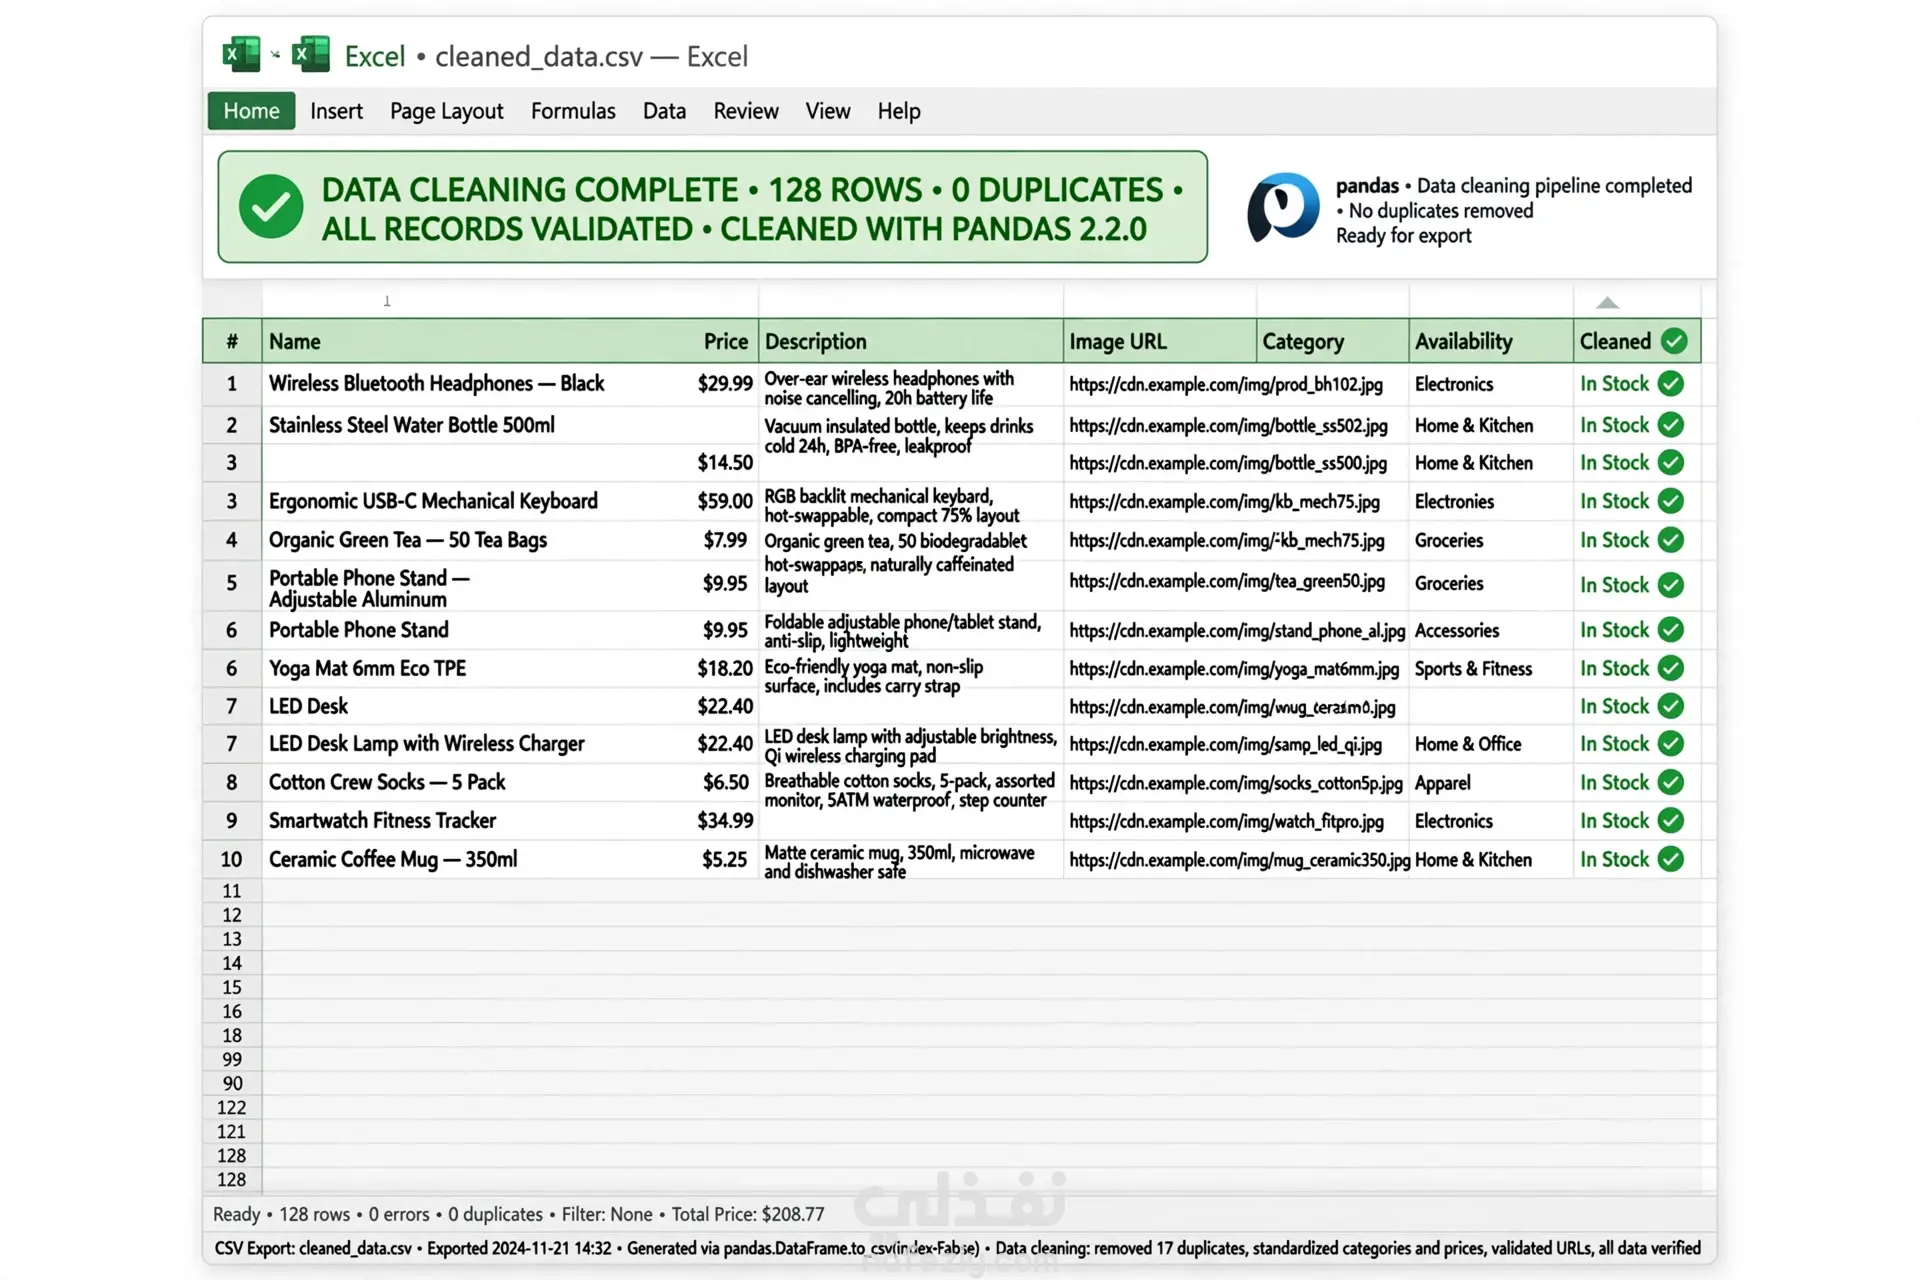Select row header 1
Viewport: 1920px width, 1280px height.
pos(231,383)
